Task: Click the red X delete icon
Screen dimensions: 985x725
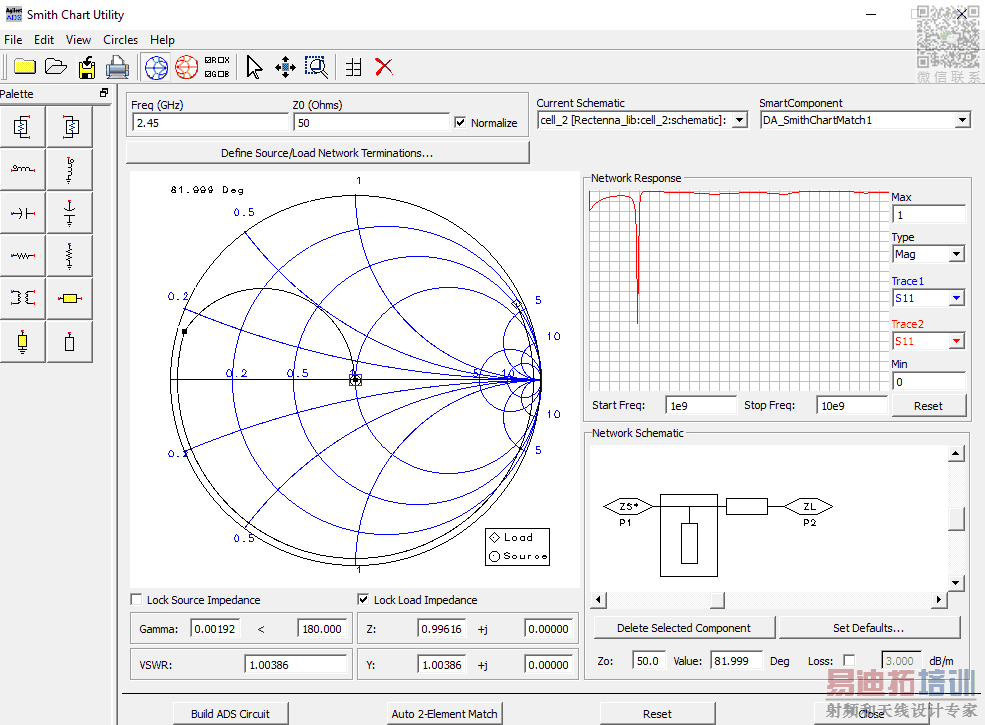Action: click(x=384, y=67)
